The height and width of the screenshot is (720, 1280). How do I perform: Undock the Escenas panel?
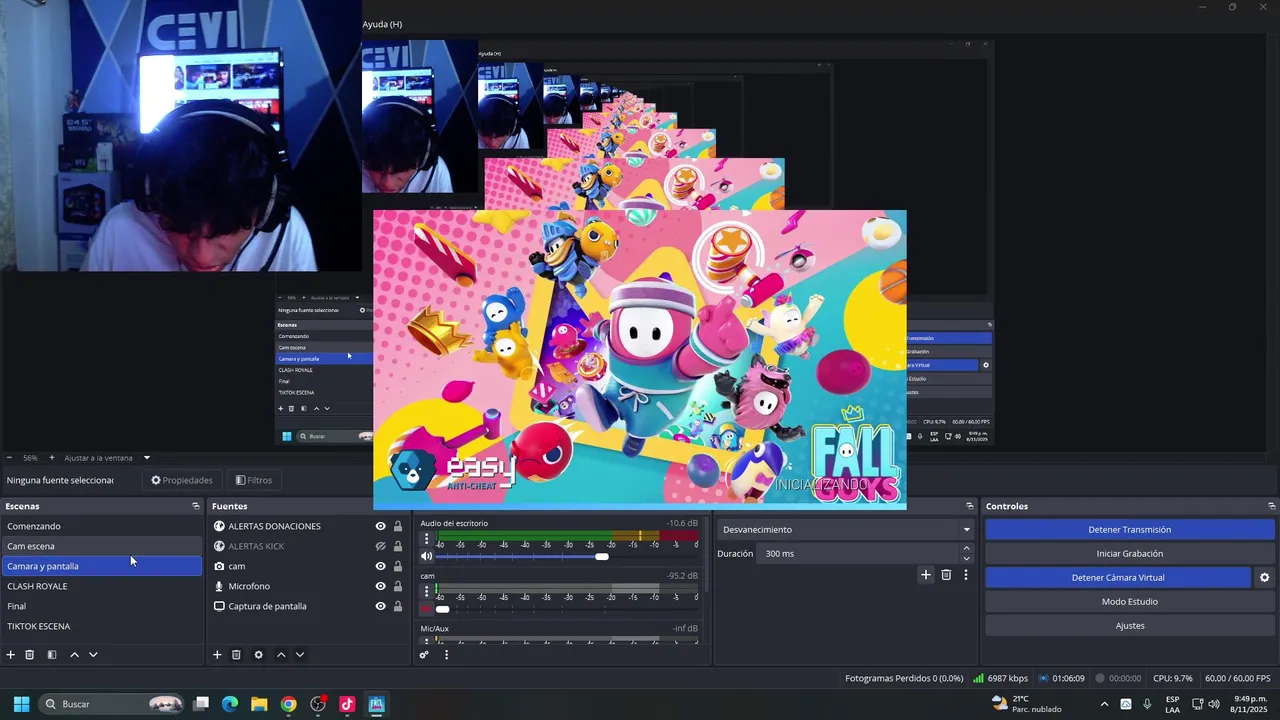click(196, 506)
